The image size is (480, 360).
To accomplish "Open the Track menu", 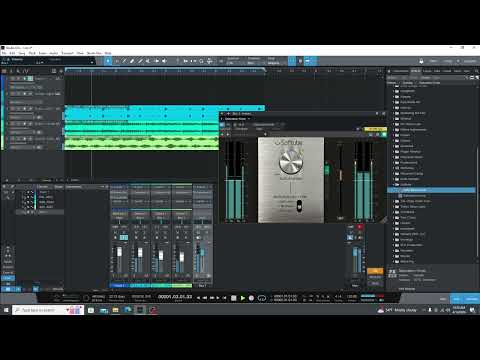I will pos(32,53).
